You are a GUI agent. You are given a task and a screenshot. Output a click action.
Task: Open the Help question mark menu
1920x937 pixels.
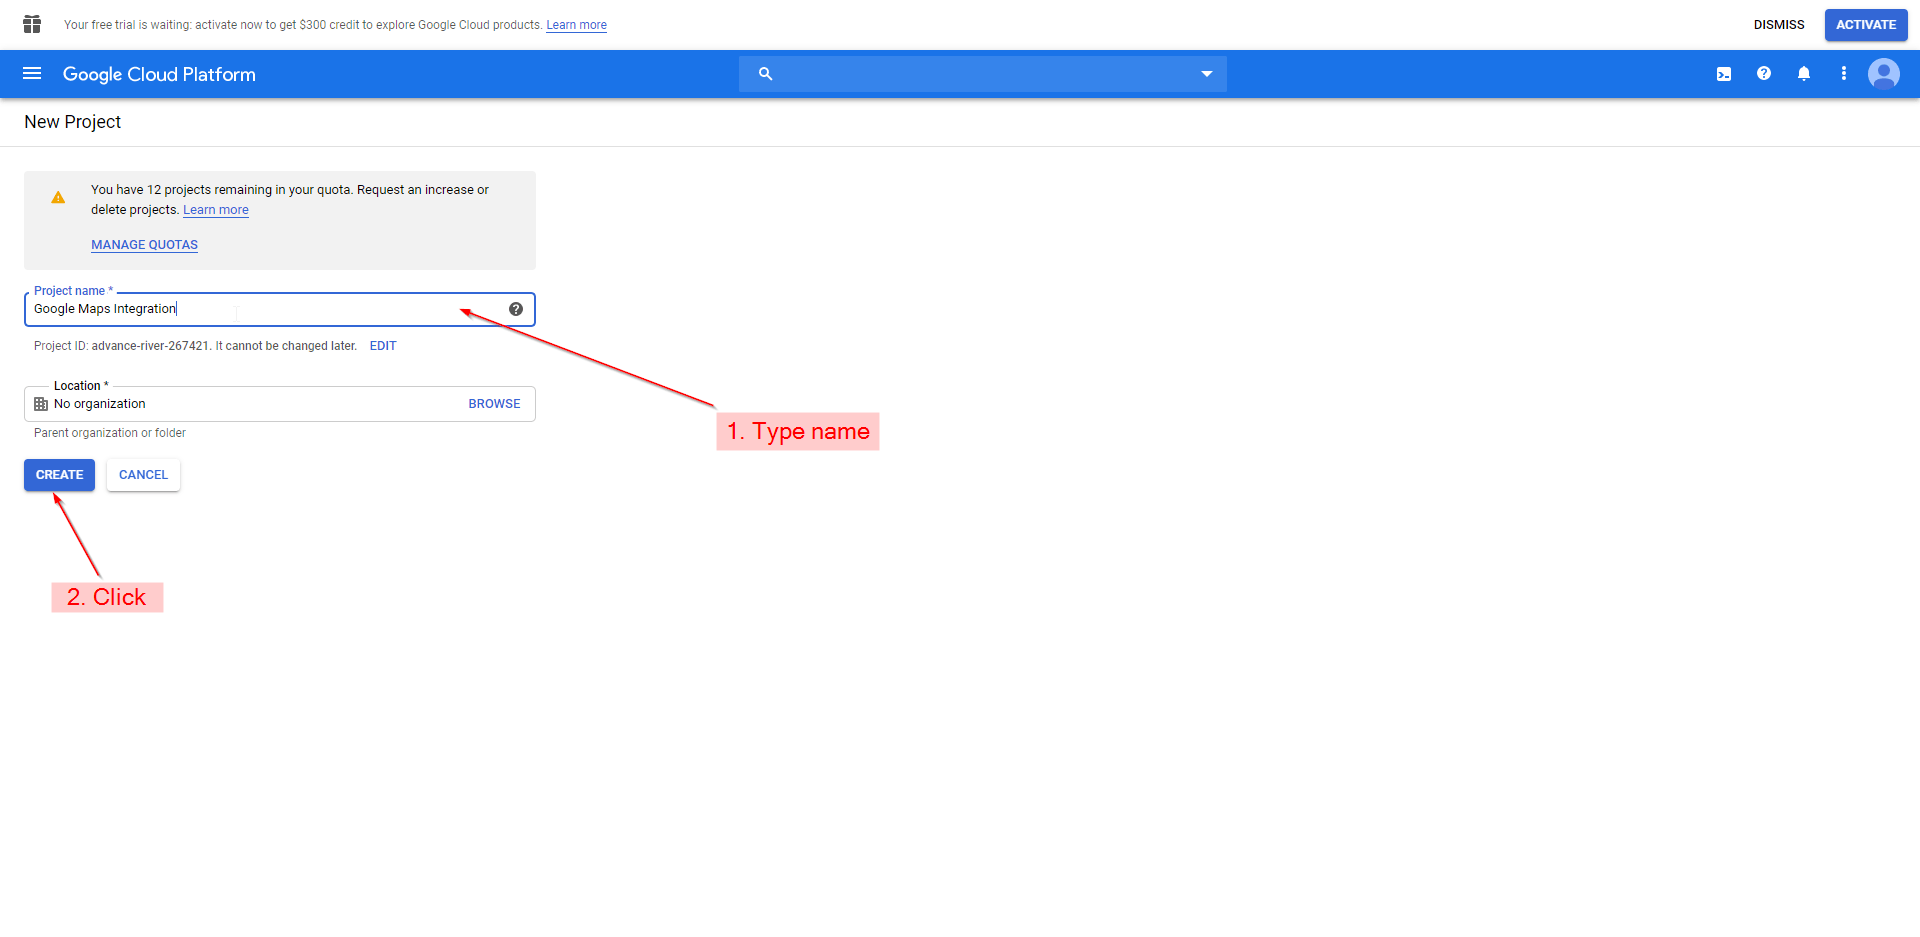(x=1764, y=74)
